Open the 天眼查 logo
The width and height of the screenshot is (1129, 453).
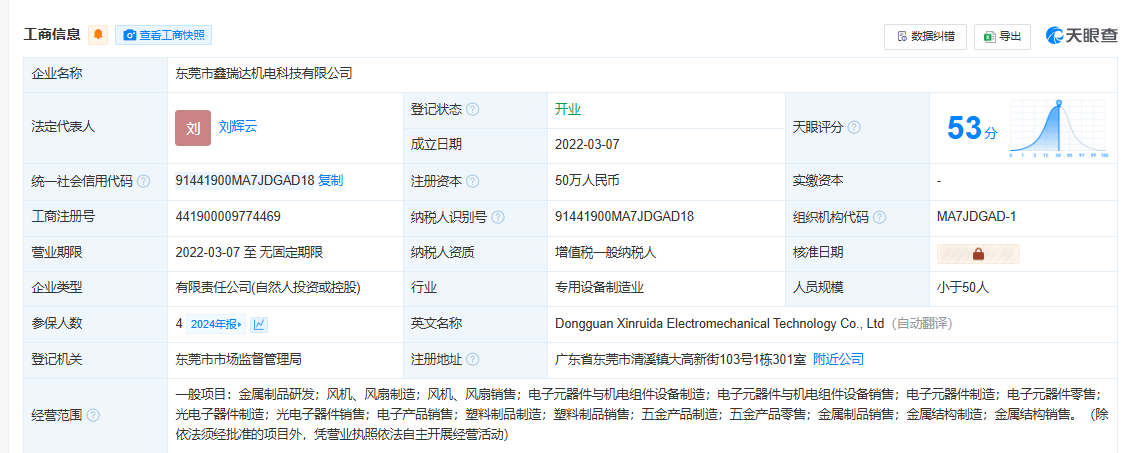[x=1081, y=35]
